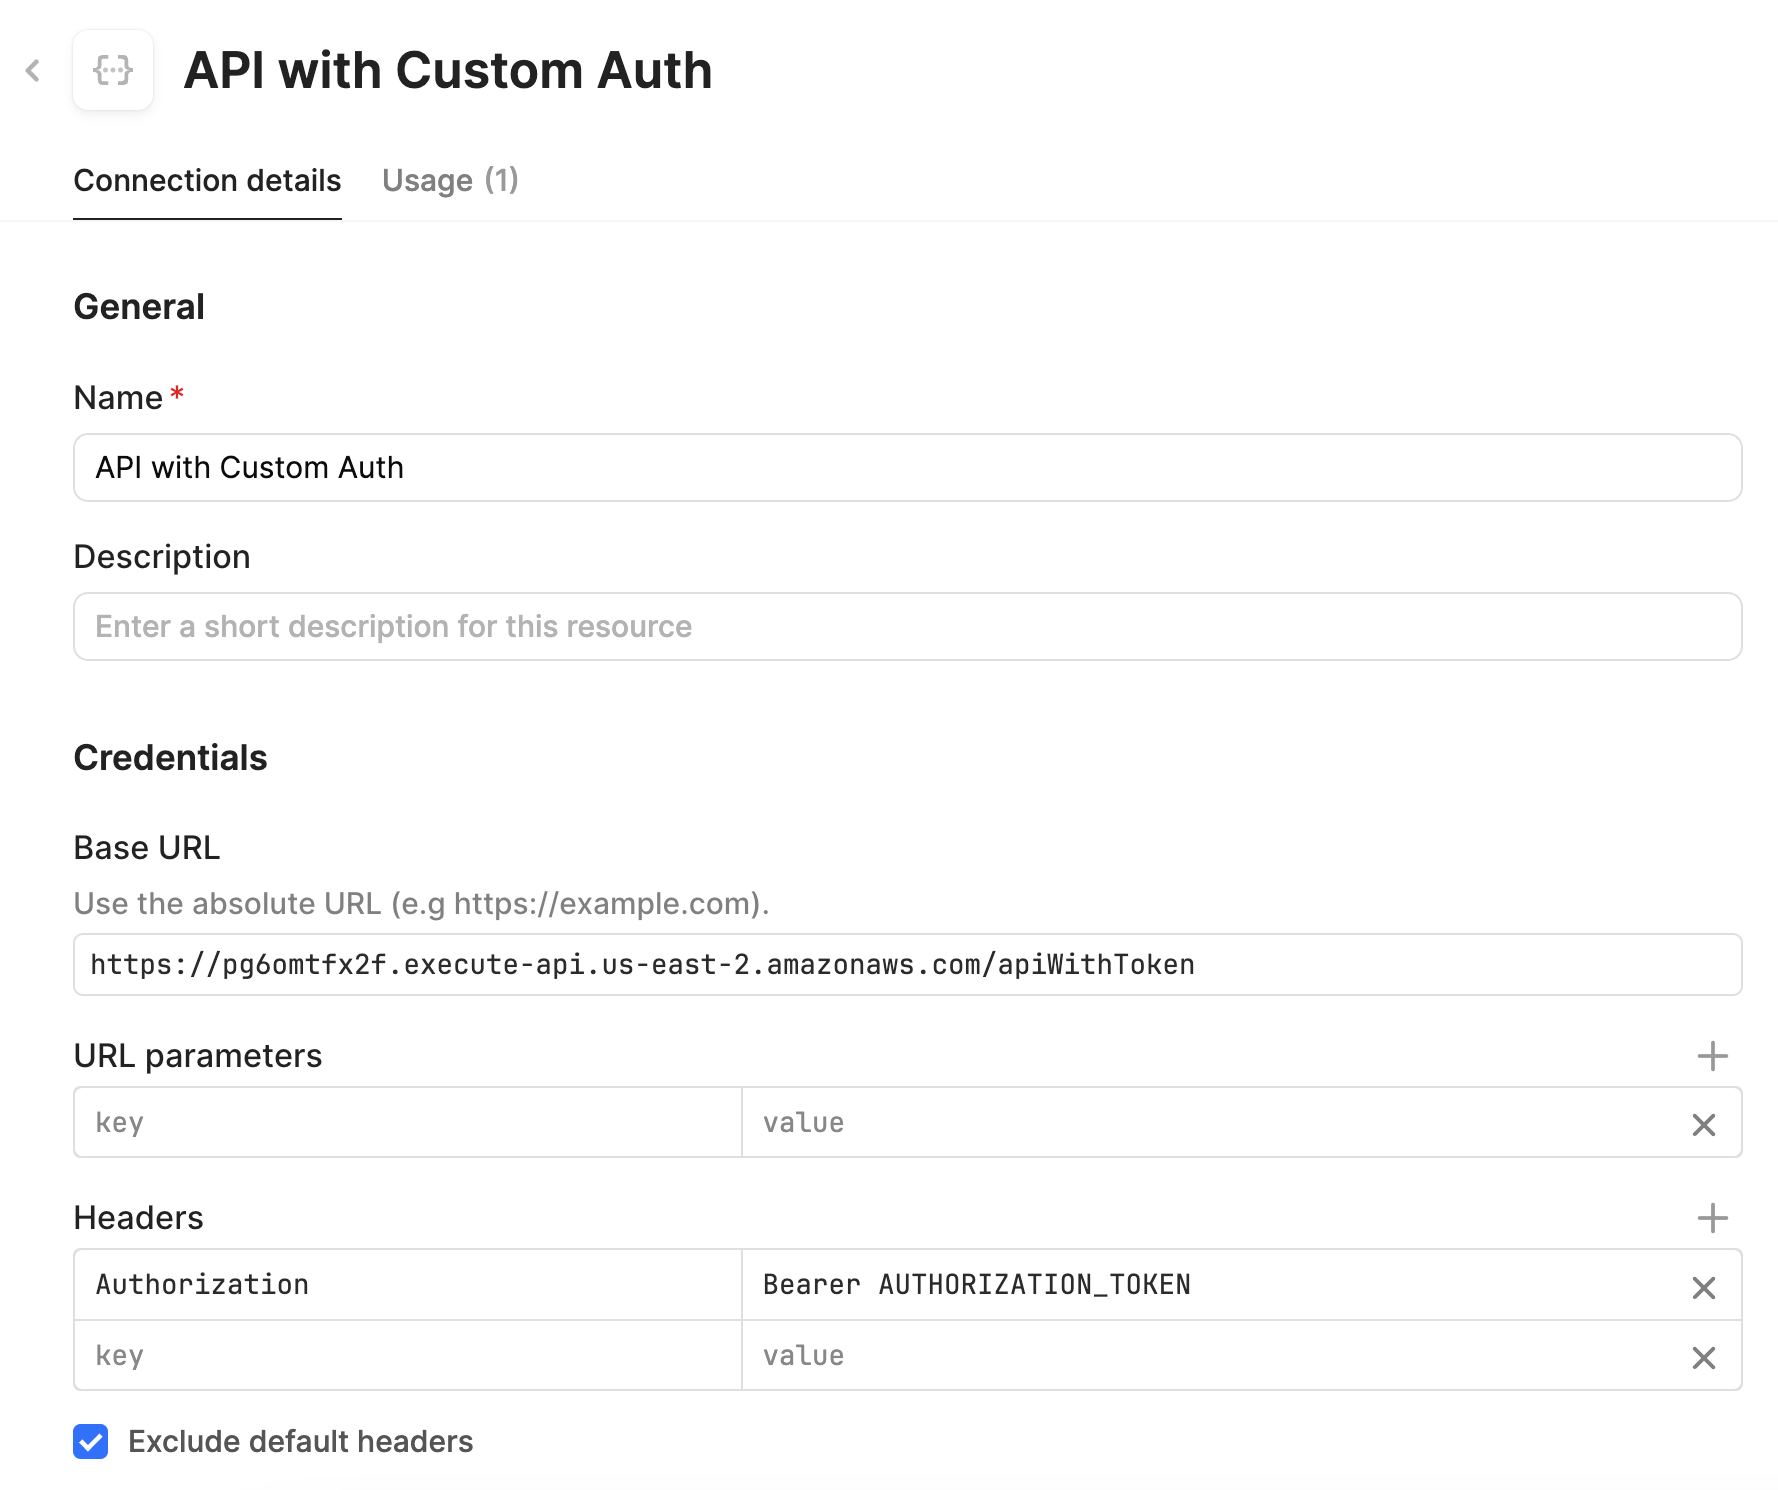Add a new URL parameter with plus icon
This screenshot has width=1778, height=1490.
point(1712,1056)
